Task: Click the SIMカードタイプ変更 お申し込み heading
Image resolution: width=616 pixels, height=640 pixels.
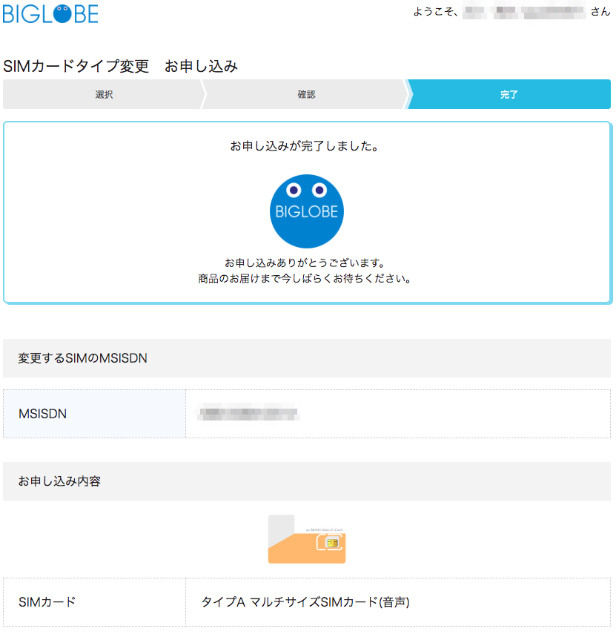Action: click(120, 66)
